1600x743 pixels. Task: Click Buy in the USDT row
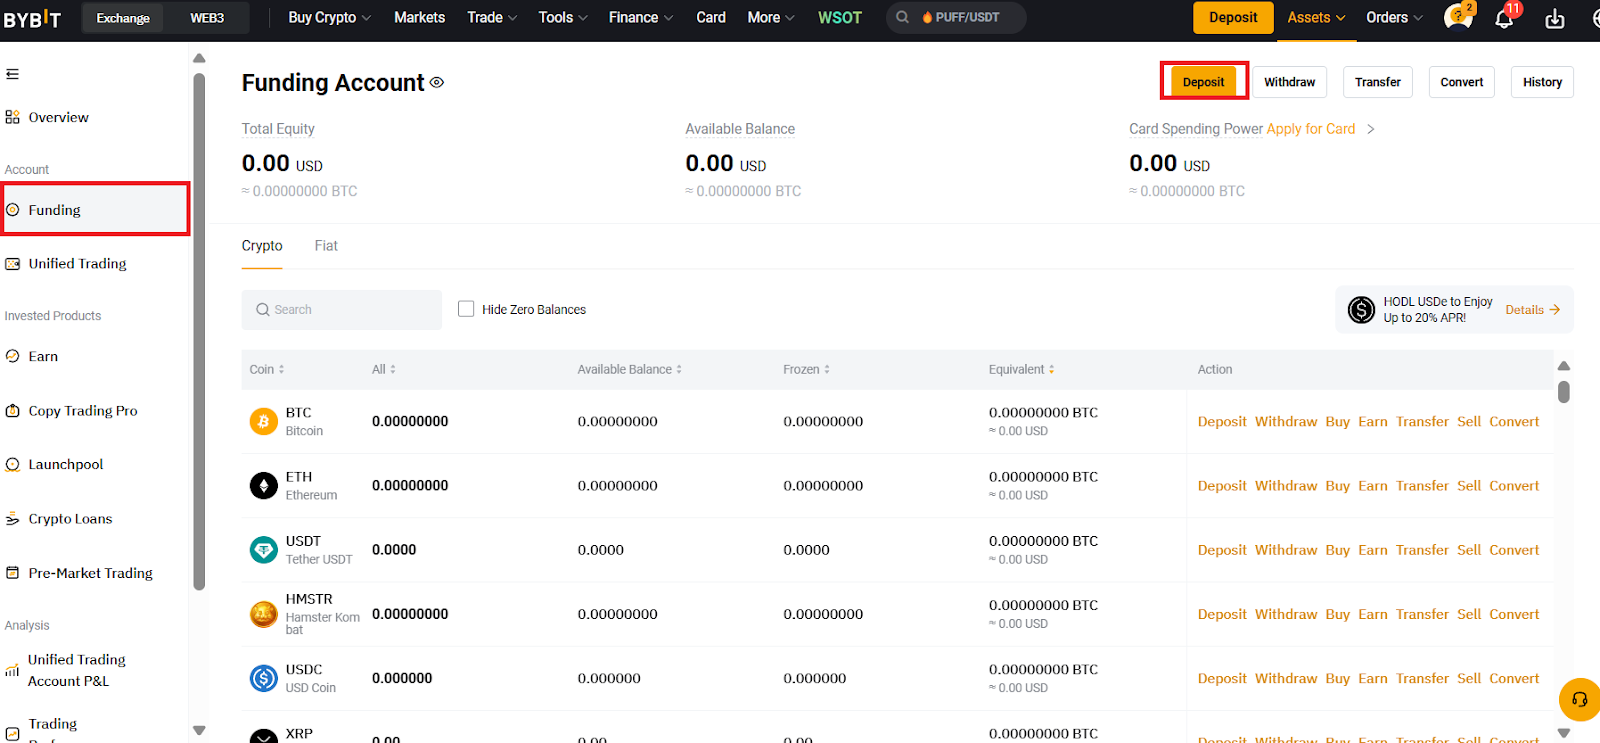[1337, 549]
